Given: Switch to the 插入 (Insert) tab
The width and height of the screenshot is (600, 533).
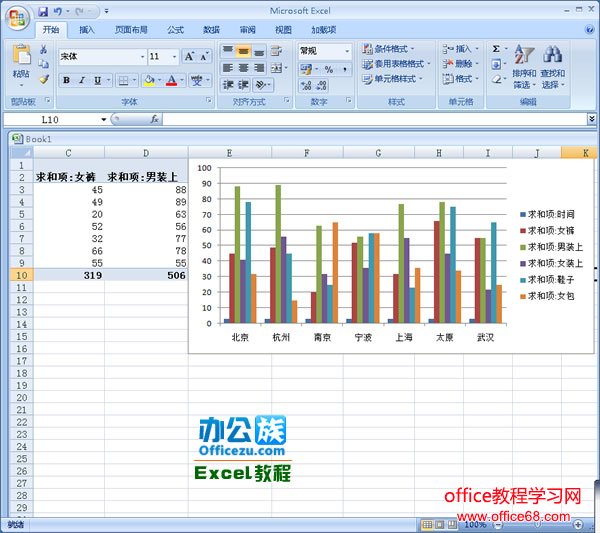Looking at the screenshot, I should pos(87,30).
